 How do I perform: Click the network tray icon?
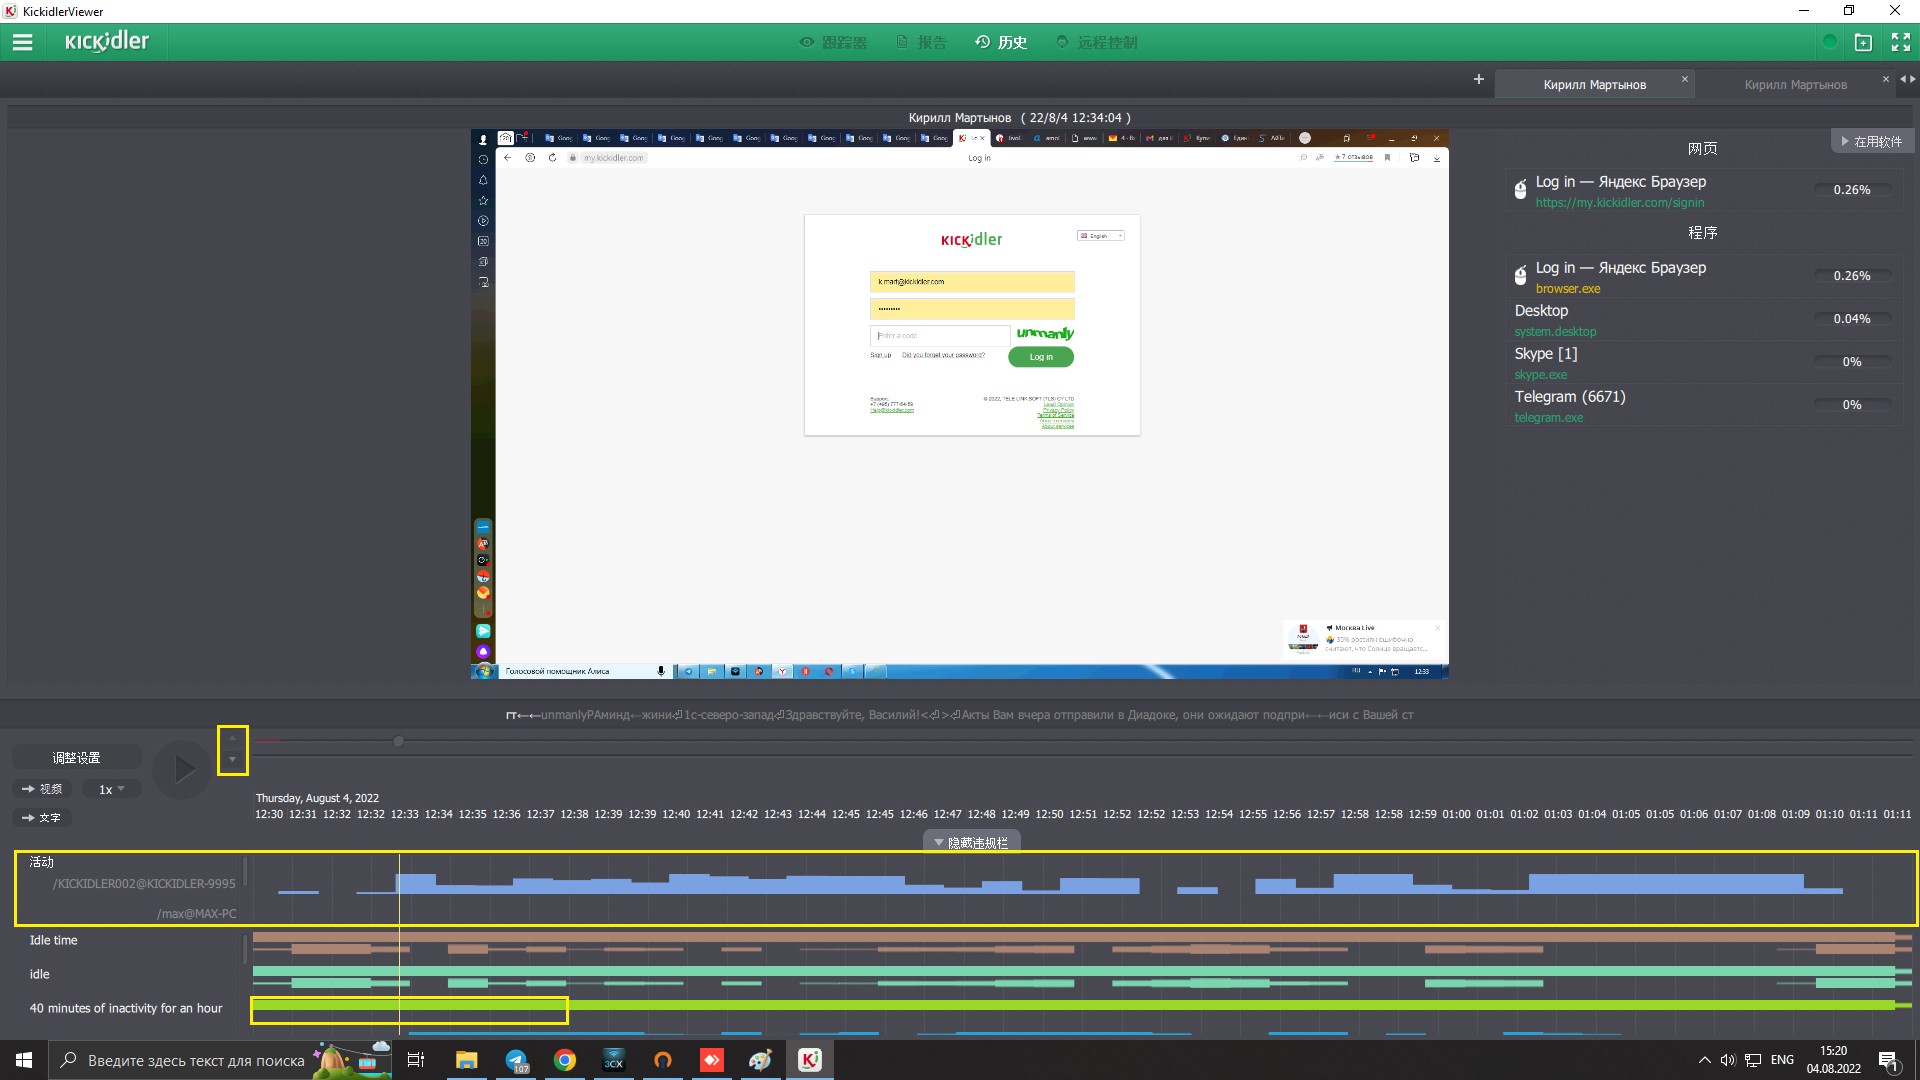tap(1753, 1060)
